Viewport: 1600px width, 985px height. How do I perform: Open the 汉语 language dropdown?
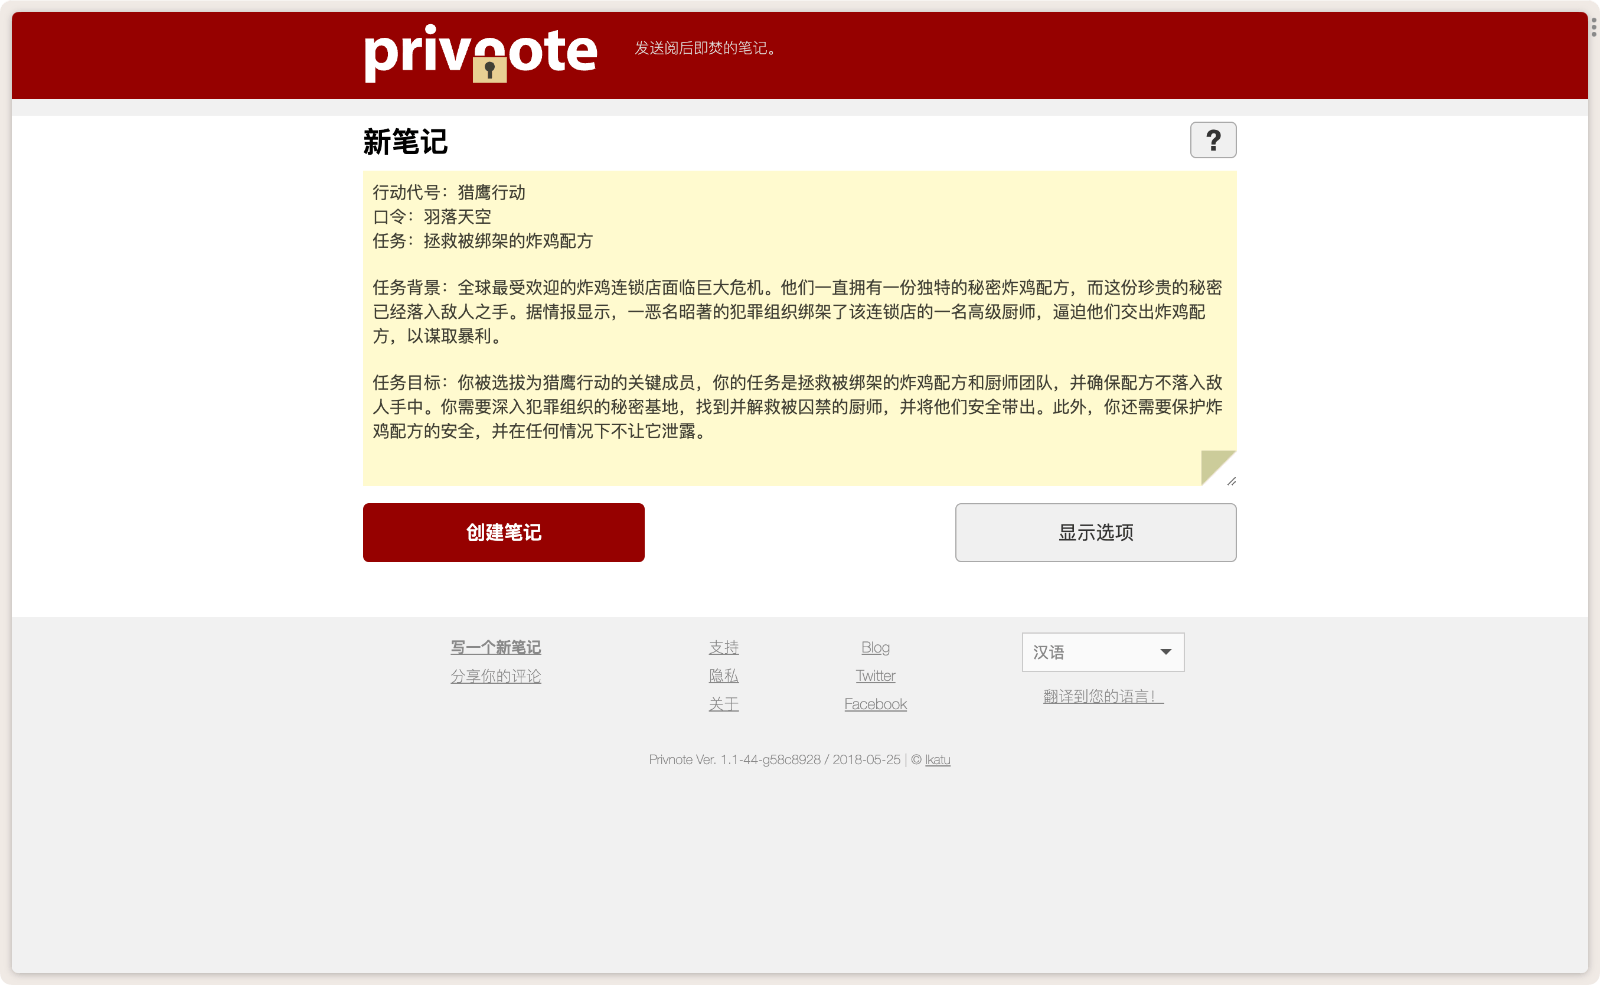tap(1102, 652)
